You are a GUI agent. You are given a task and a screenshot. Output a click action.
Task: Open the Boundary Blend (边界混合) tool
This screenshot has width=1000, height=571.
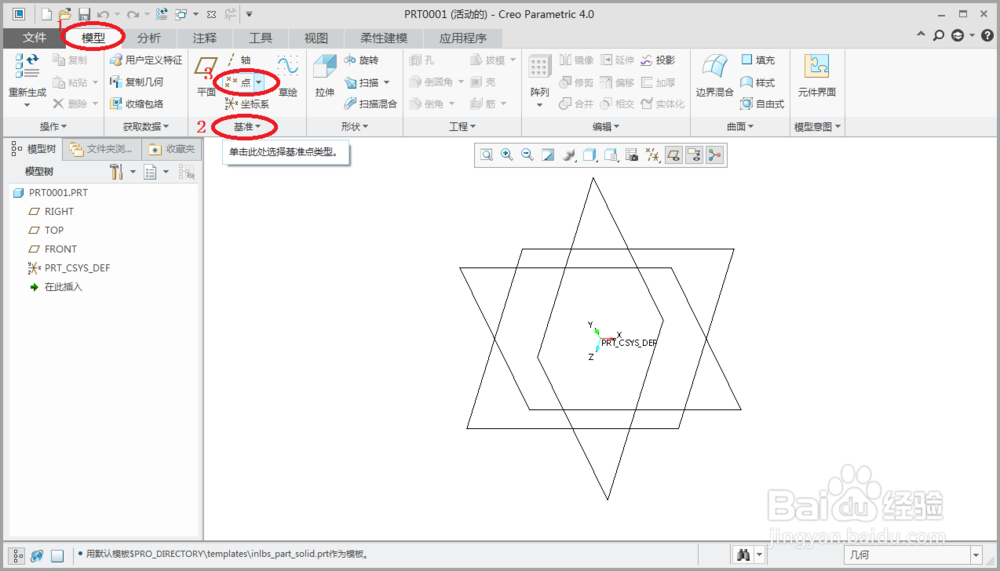[x=714, y=77]
